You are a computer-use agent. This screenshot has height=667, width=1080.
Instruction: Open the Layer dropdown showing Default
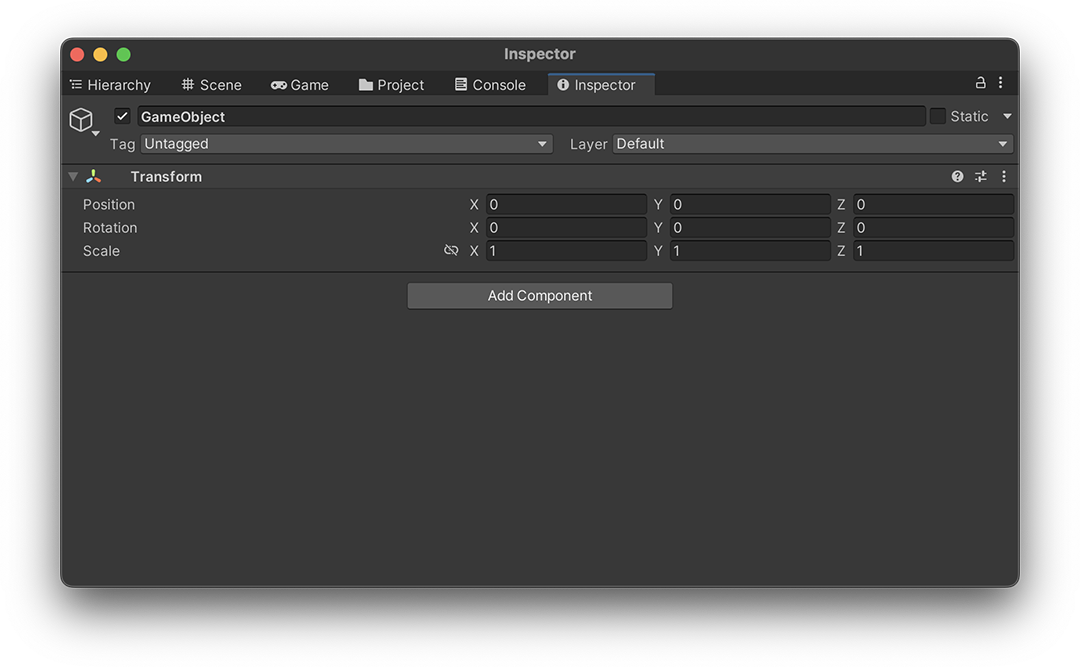click(x=813, y=144)
